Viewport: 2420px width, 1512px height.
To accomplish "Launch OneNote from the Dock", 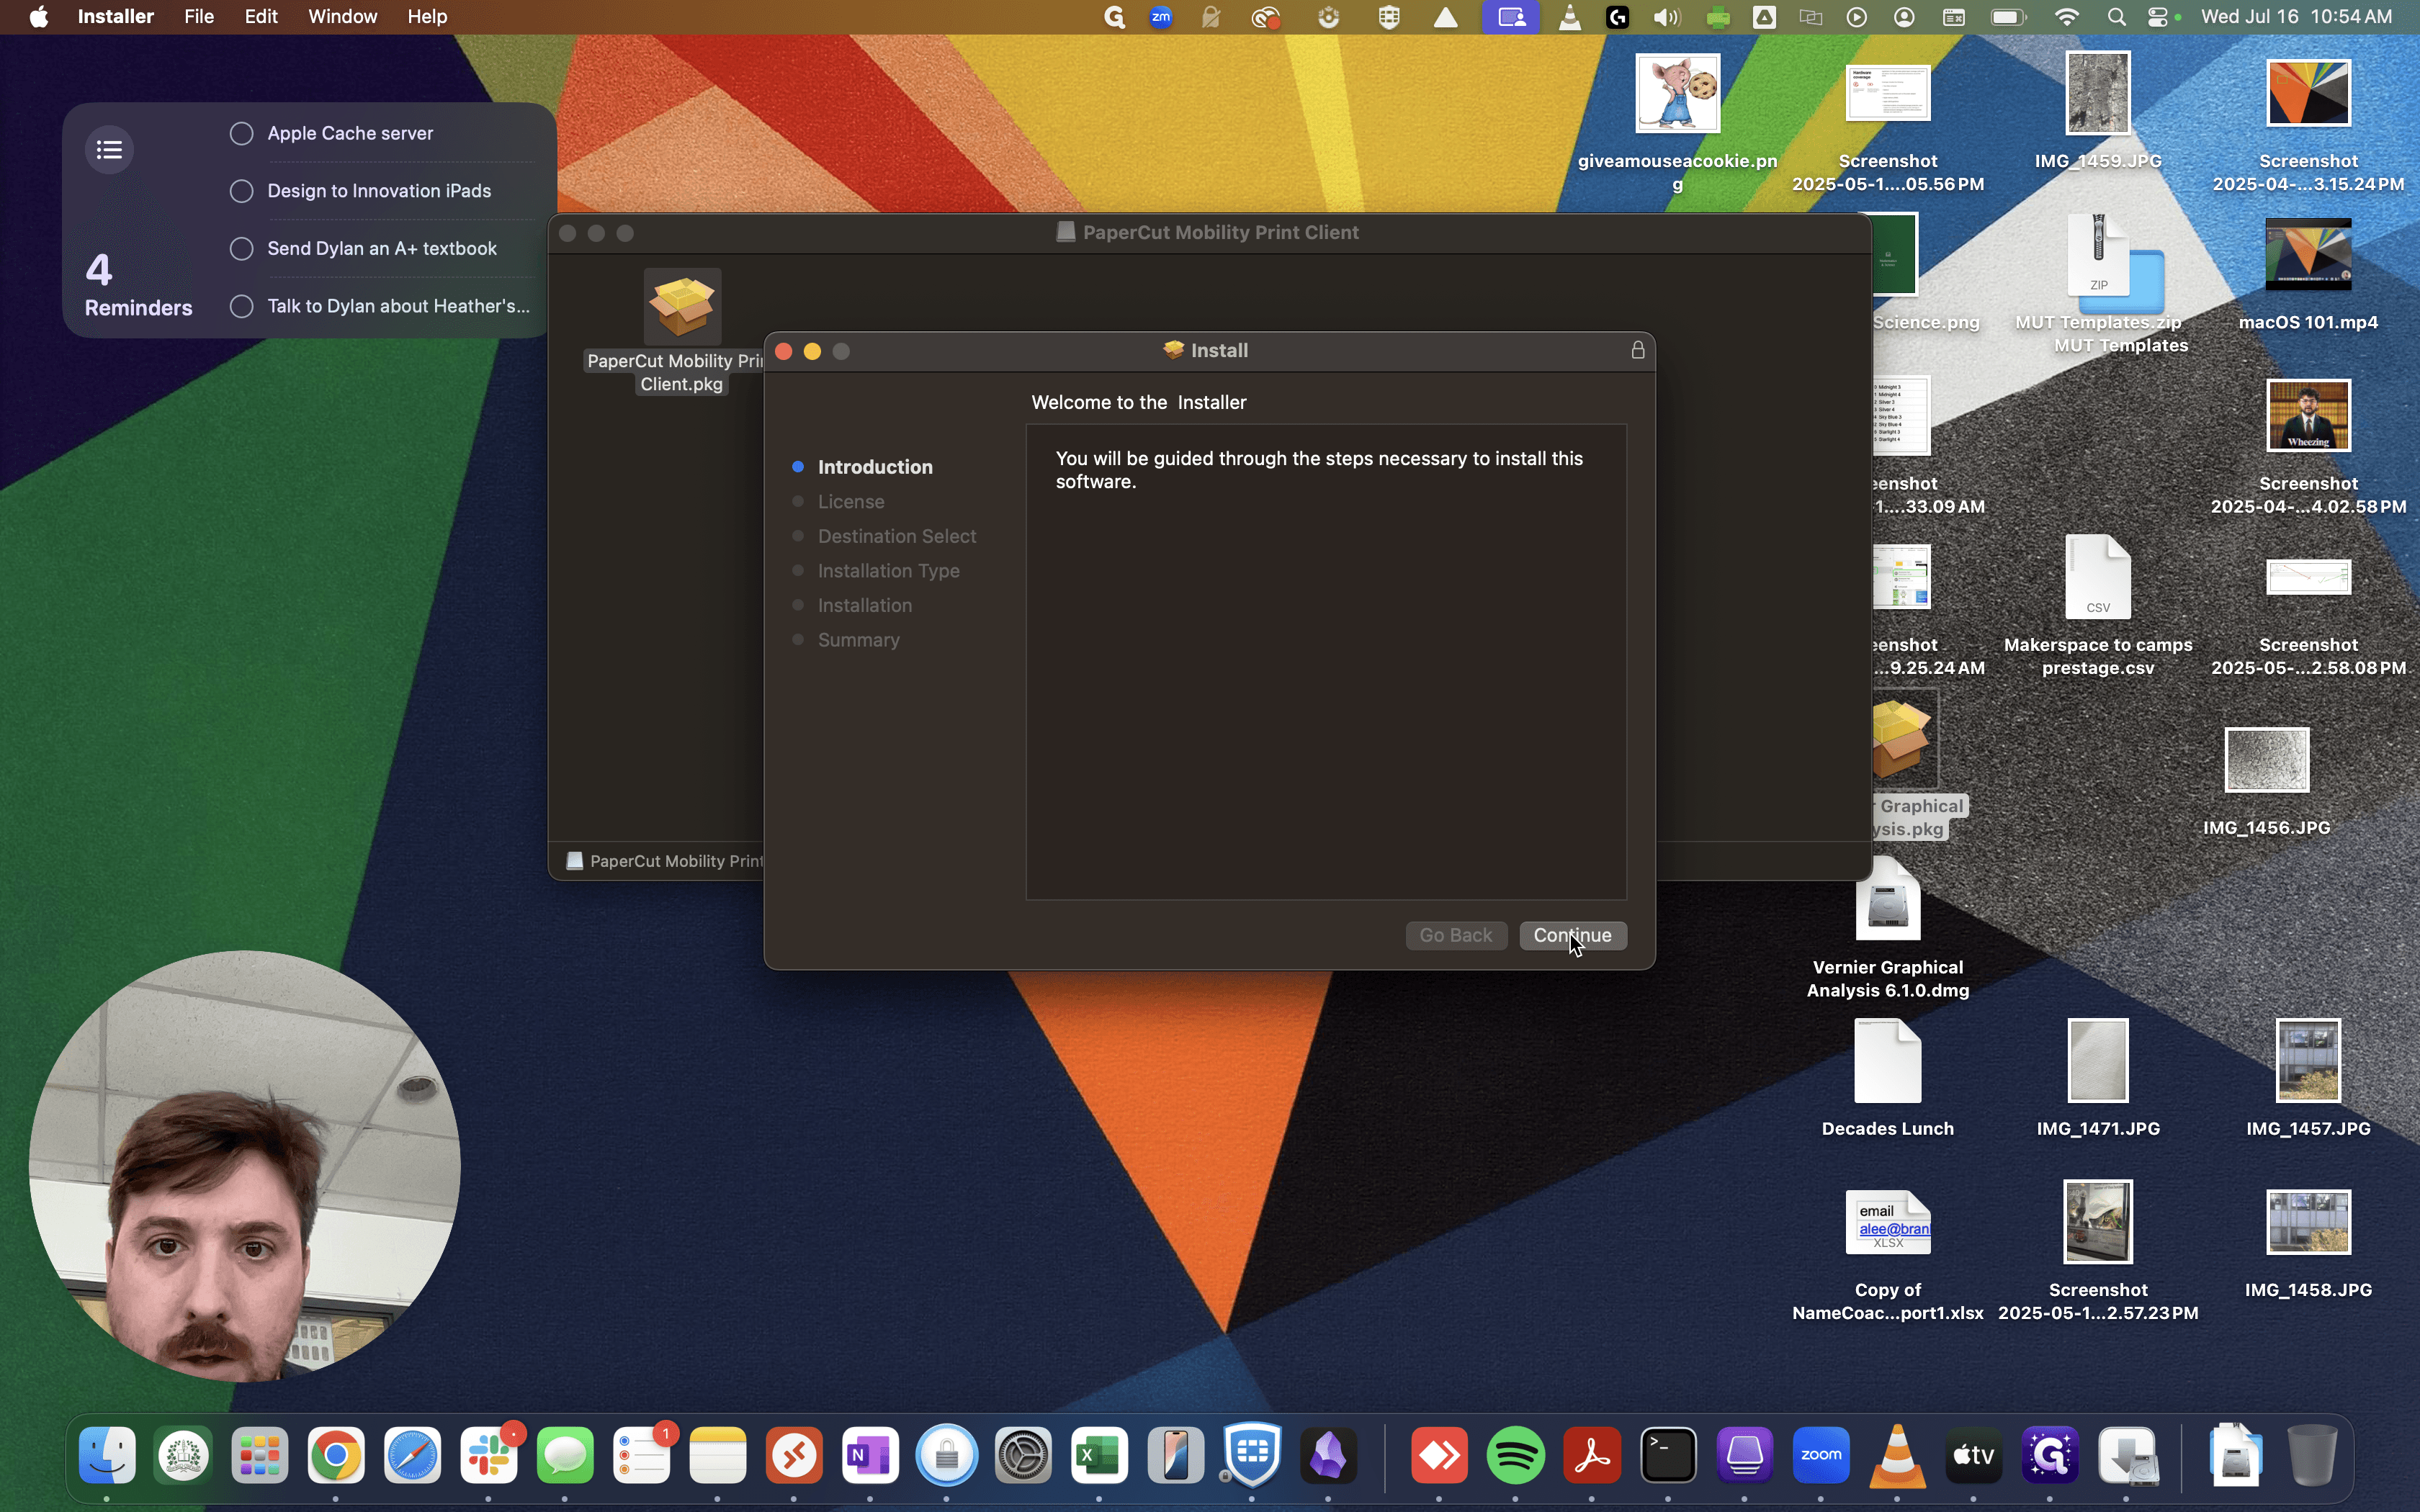I will 871,1455.
